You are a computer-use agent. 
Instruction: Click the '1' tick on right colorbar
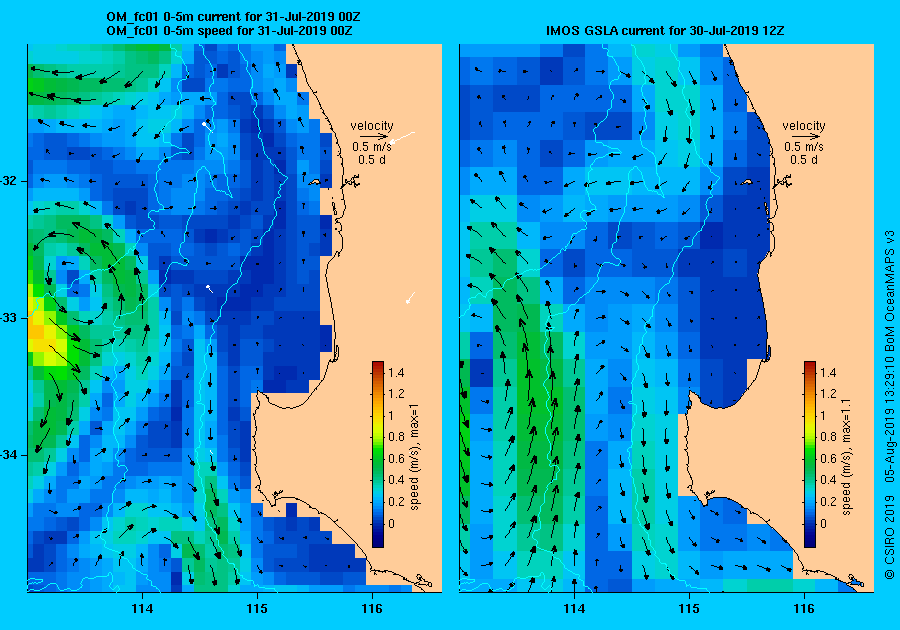824,415
